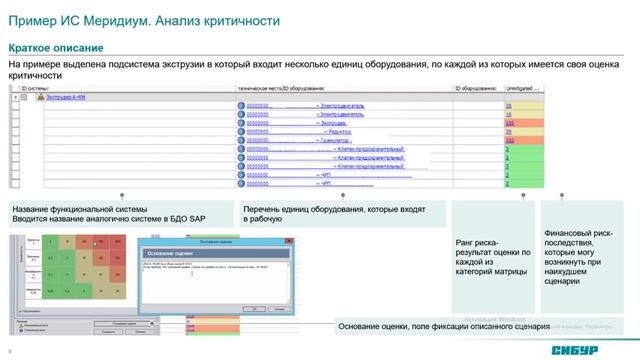The image size is (640, 360).
Task: Click inside the Основание оценки text area
Action: 216,282
